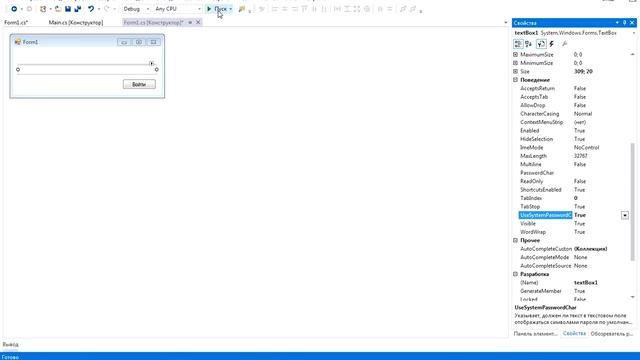The height and width of the screenshot is (360, 640).
Task: Toggle auto-hide pin of Свойства panel
Action: 624,23
